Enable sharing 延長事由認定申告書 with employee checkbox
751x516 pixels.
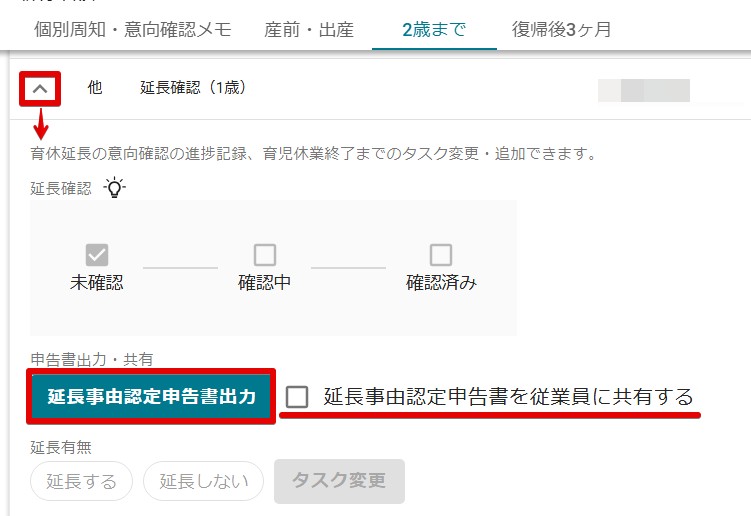[x=296, y=397]
